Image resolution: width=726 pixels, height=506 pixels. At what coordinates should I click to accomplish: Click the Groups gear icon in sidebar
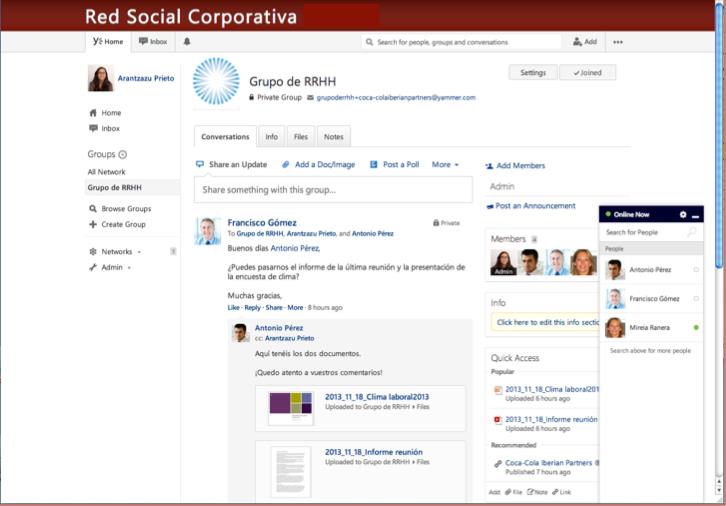[123, 155]
